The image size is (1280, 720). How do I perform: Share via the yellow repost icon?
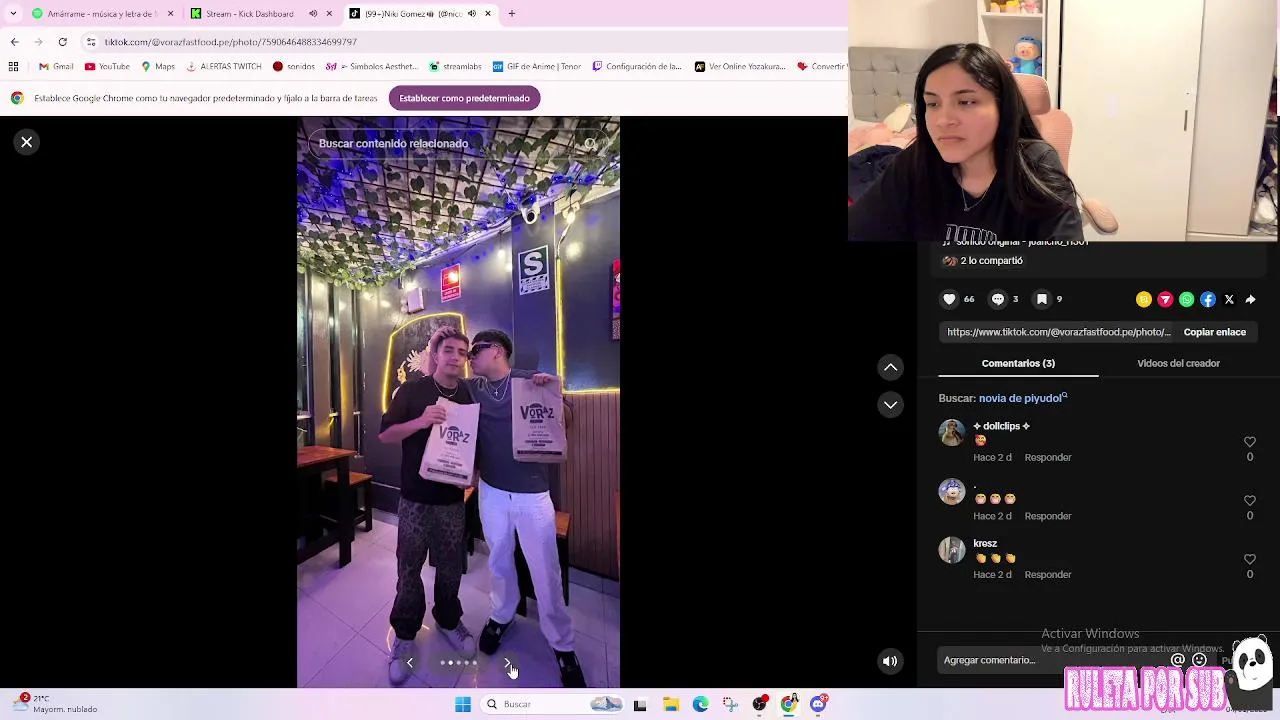1144,300
